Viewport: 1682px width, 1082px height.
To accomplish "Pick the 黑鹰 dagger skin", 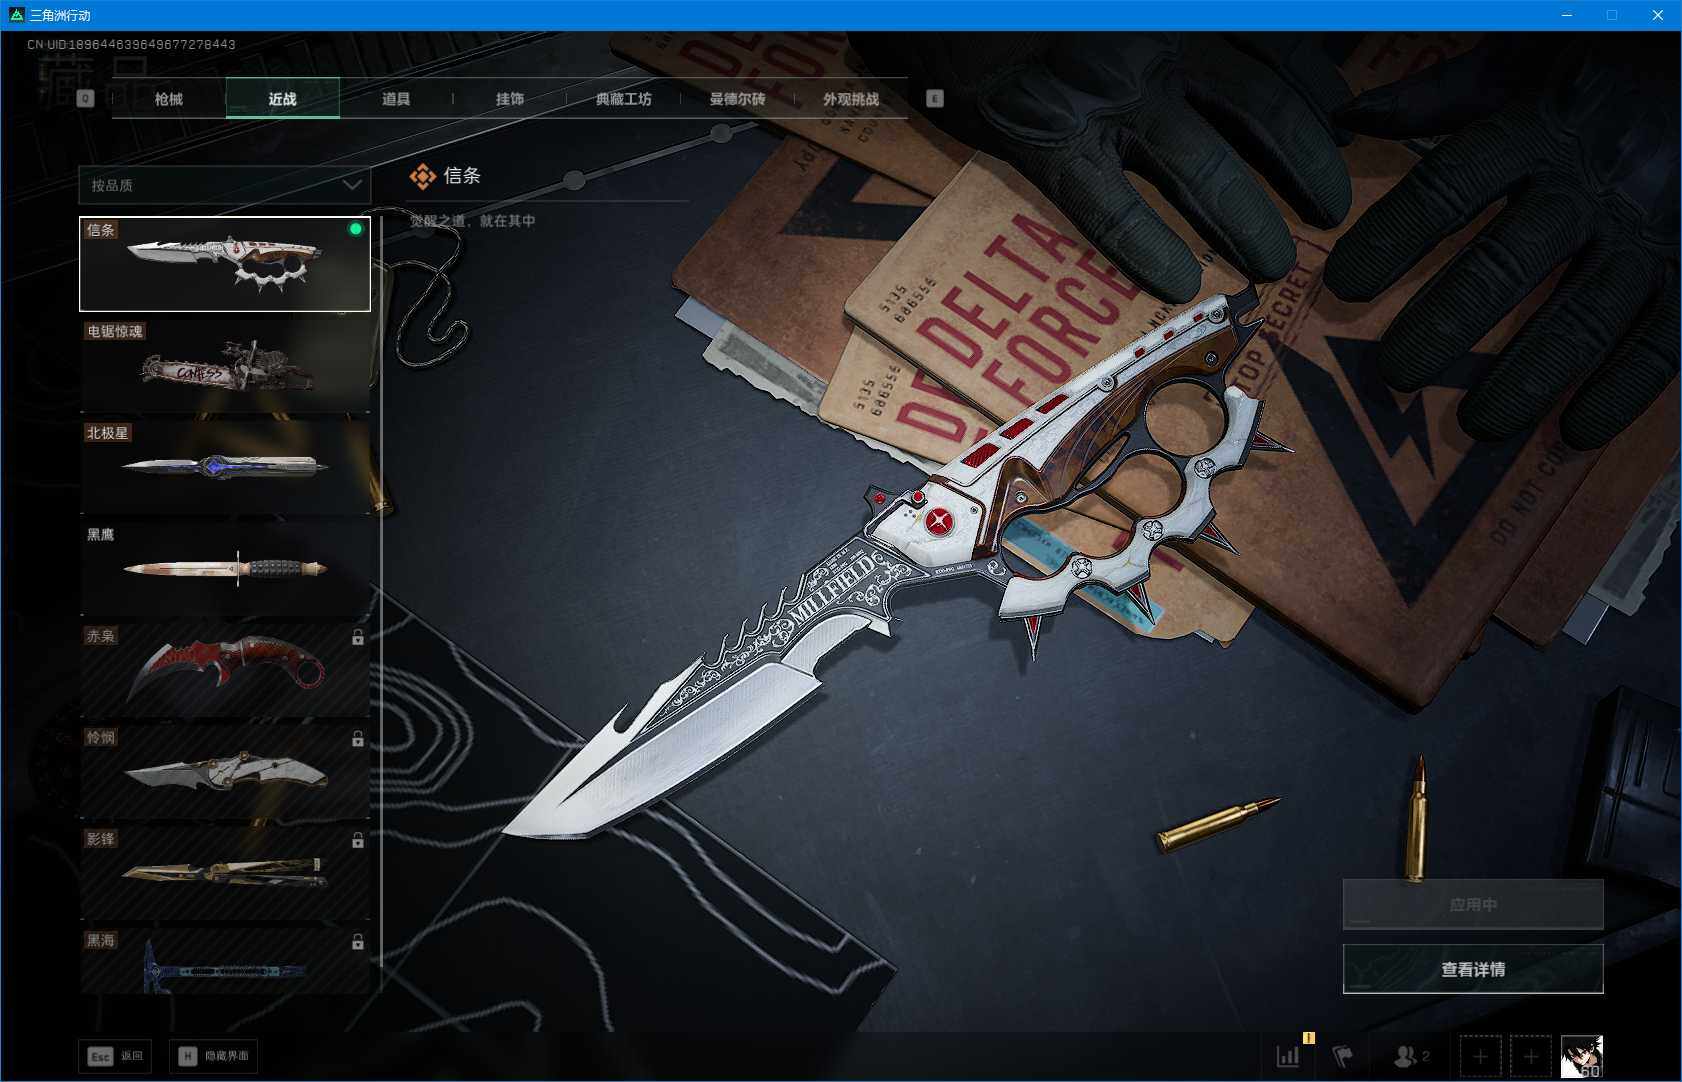I will (225, 569).
